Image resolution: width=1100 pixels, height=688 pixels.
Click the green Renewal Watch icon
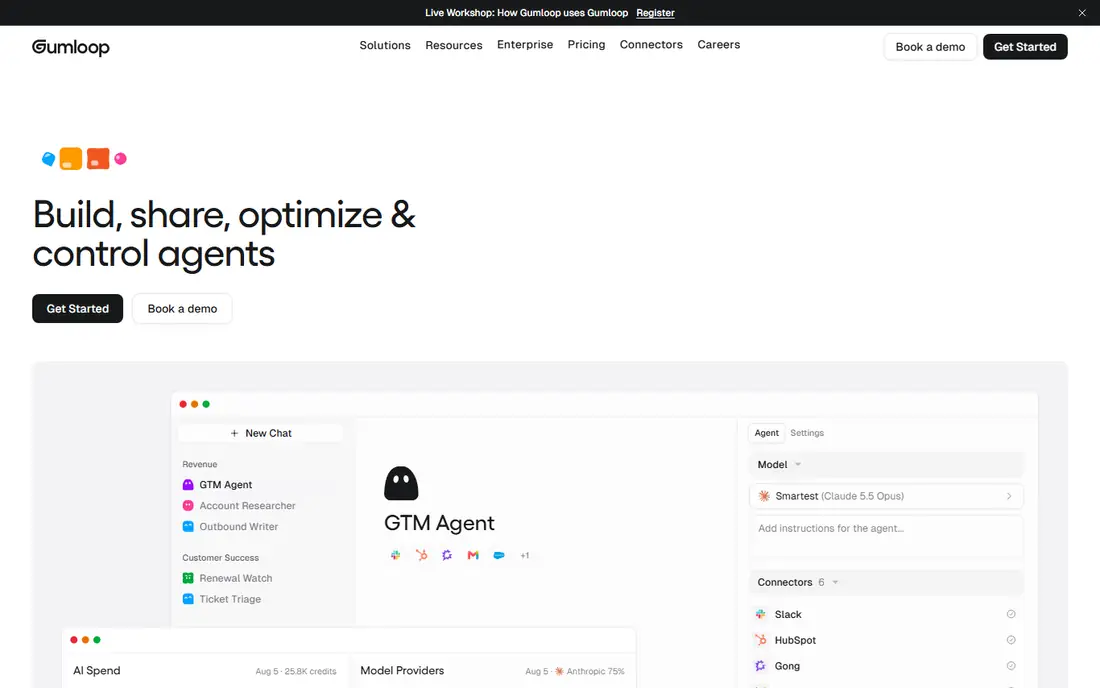(x=188, y=578)
